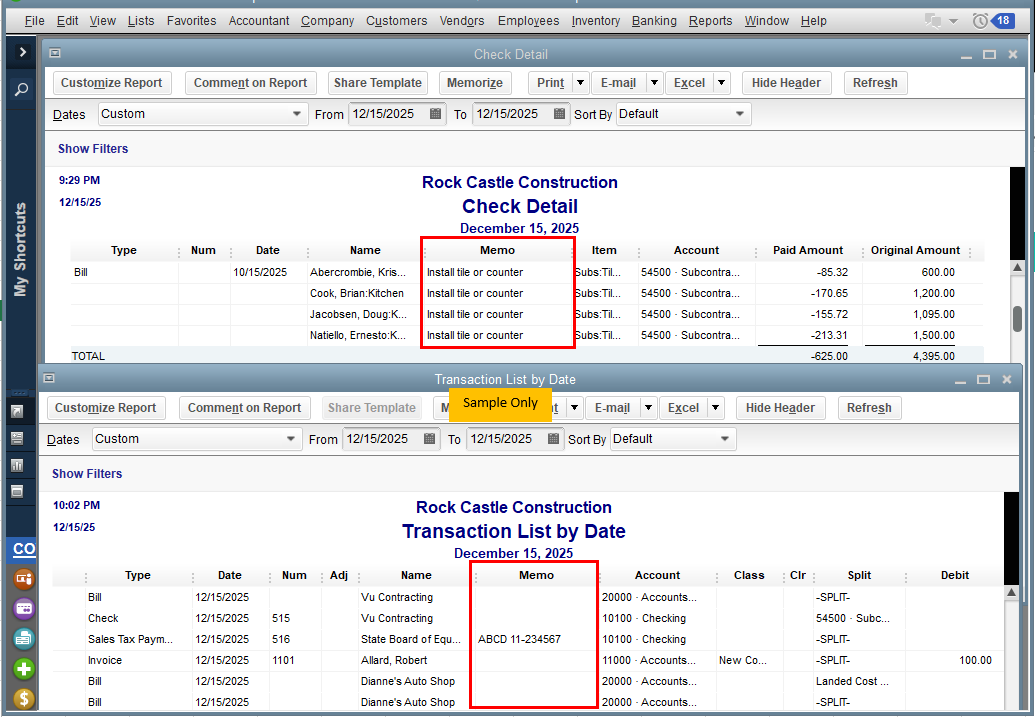1035x717 pixels.
Task: Click the teal printer round icon
Action: pyautogui.click(x=24, y=638)
